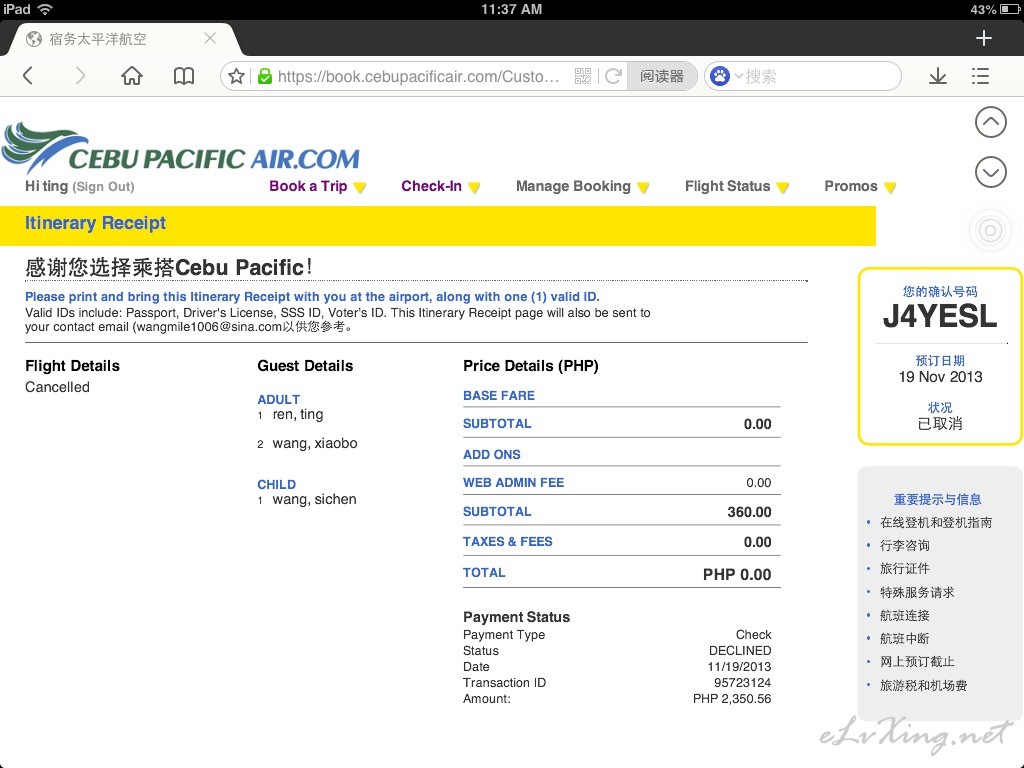Select child name wang, sichen
The image size is (1024, 768).
click(x=314, y=500)
